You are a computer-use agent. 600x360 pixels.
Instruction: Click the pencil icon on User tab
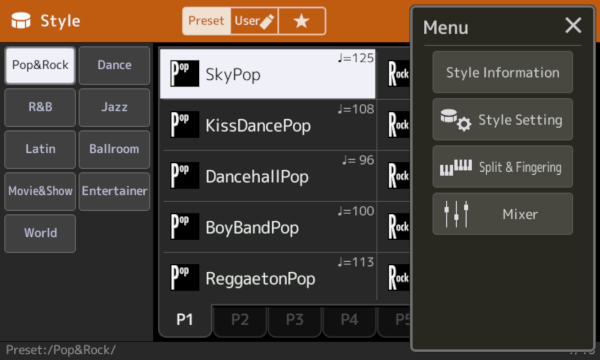266,21
